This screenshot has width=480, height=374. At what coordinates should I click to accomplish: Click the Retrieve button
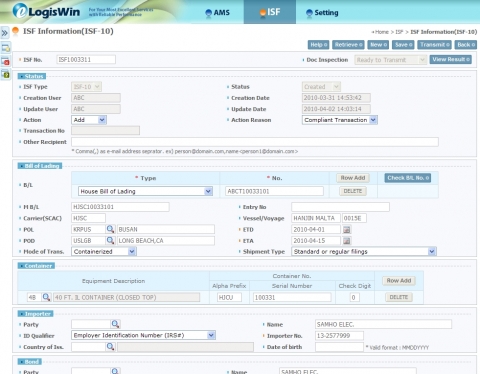348,45
